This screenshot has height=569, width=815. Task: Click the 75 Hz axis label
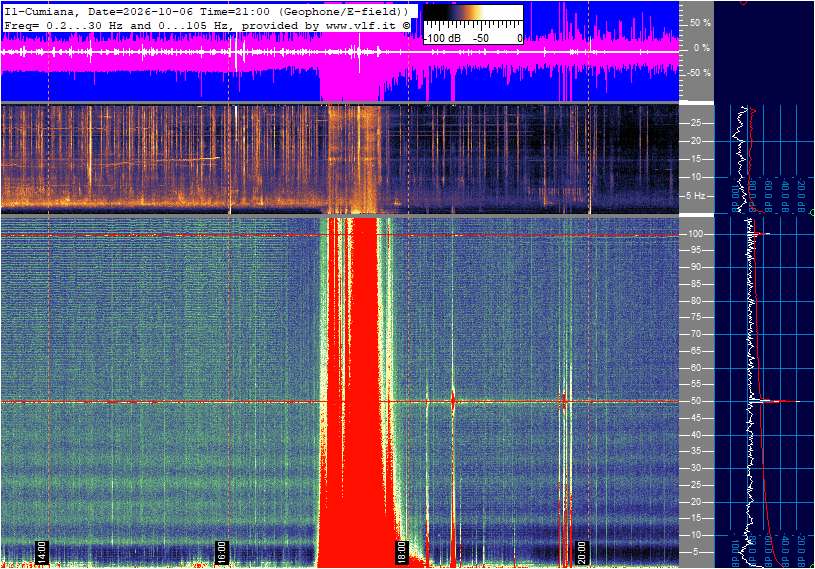coord(695,317)
